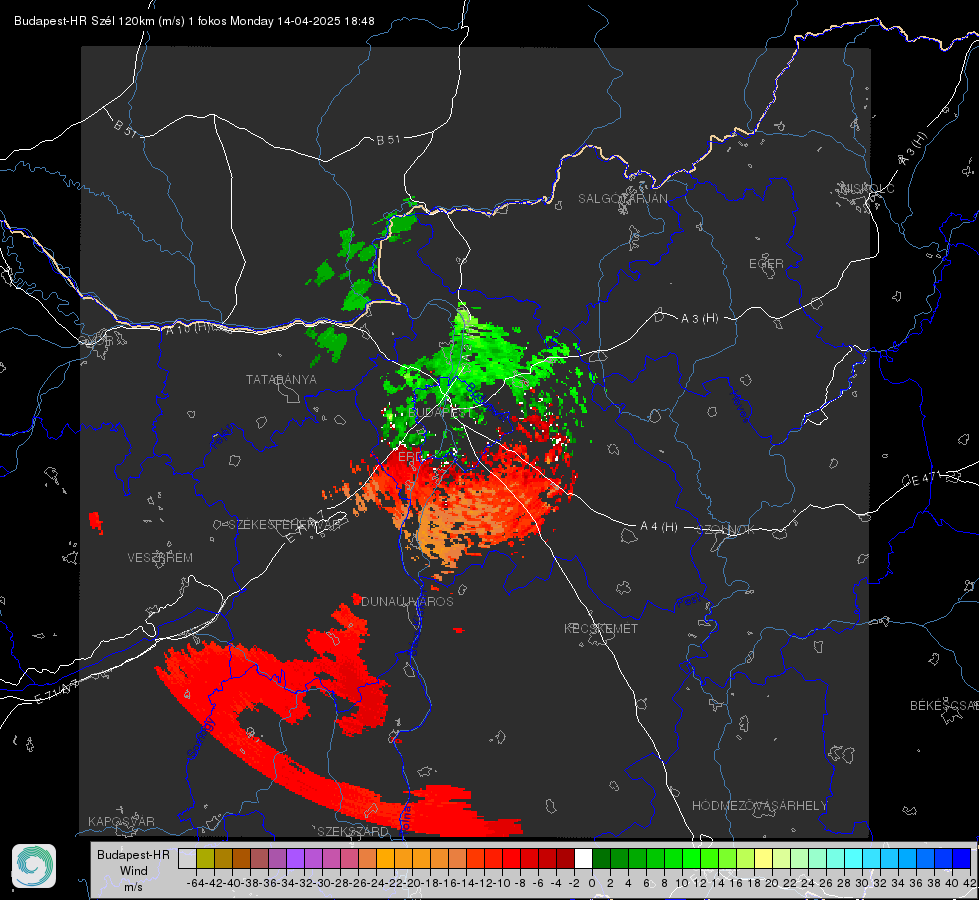Click the BUDAPEST city label
The height and width of the screenshot is (900, 979).
(440, 412)
